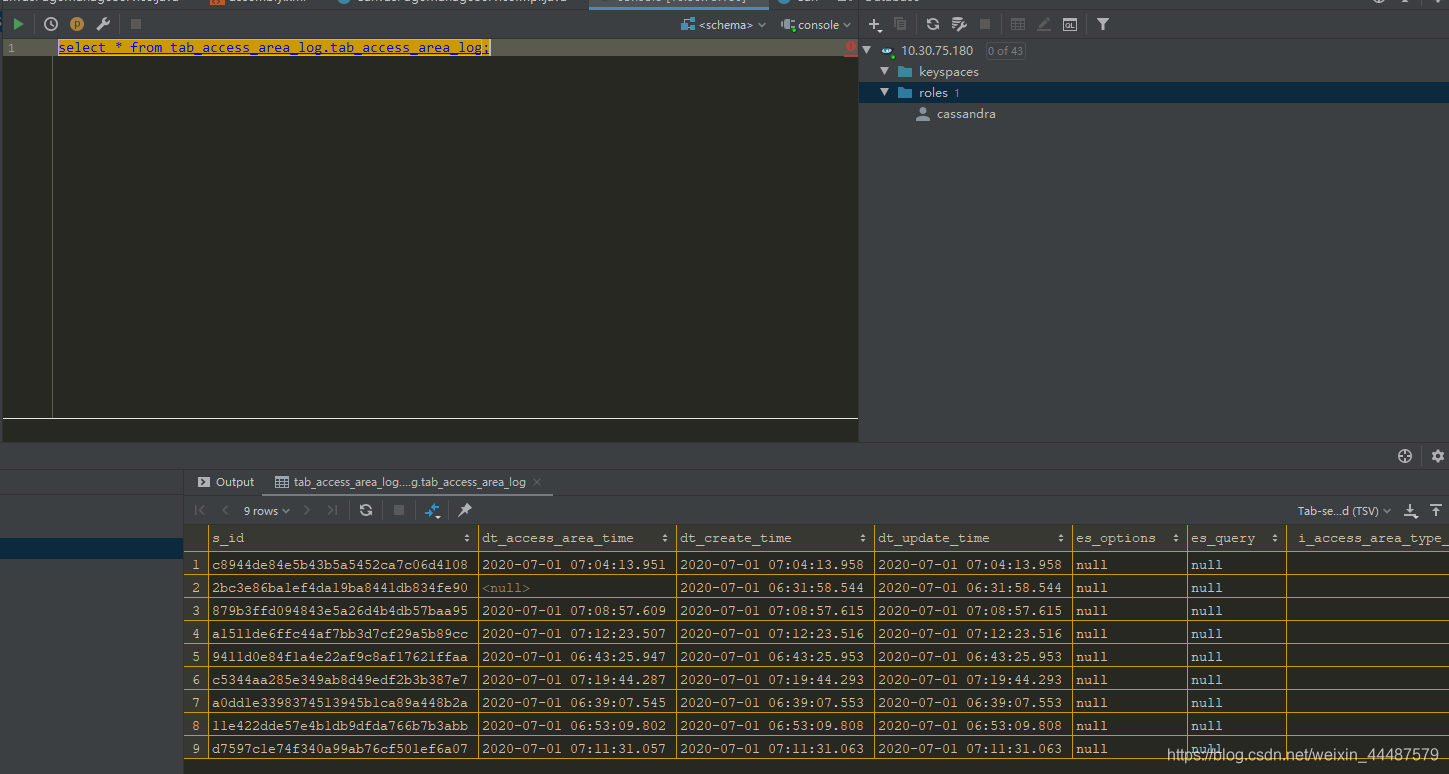Click the crosshair locate icon in results panel

click(x=1405, y=456)
